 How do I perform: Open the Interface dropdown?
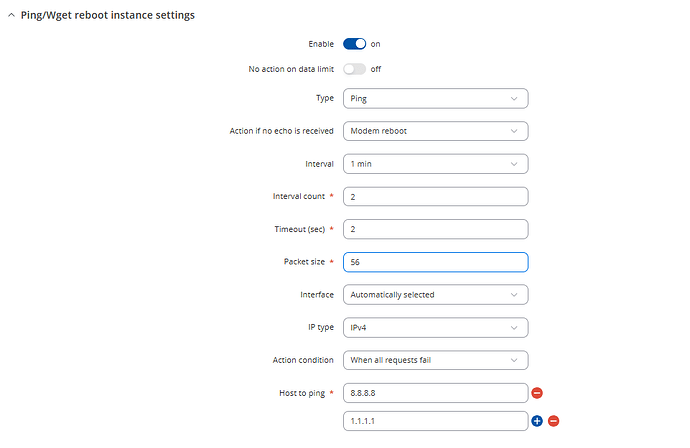pyautogui.click(x=435, y=295)
